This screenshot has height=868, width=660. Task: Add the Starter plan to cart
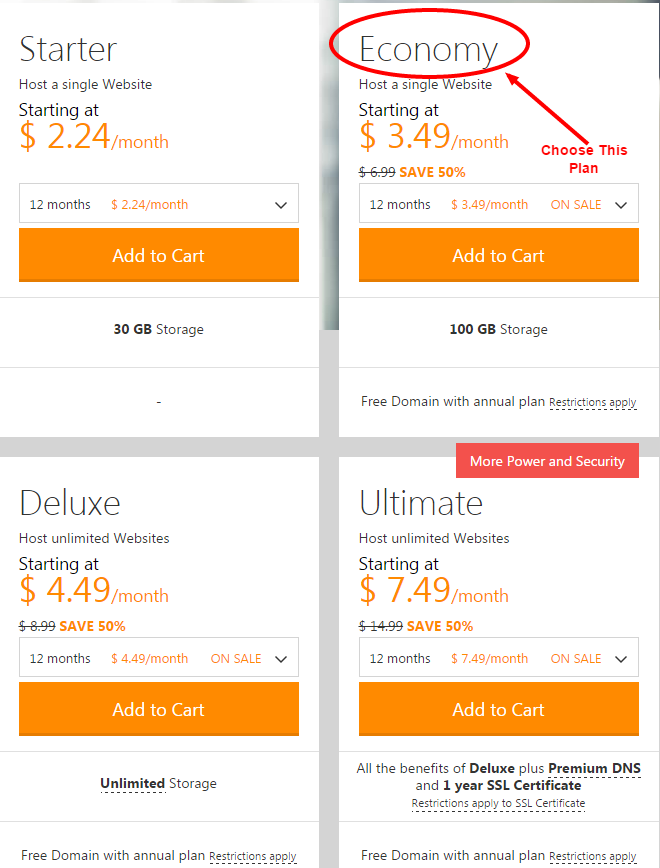pos(158,255)
